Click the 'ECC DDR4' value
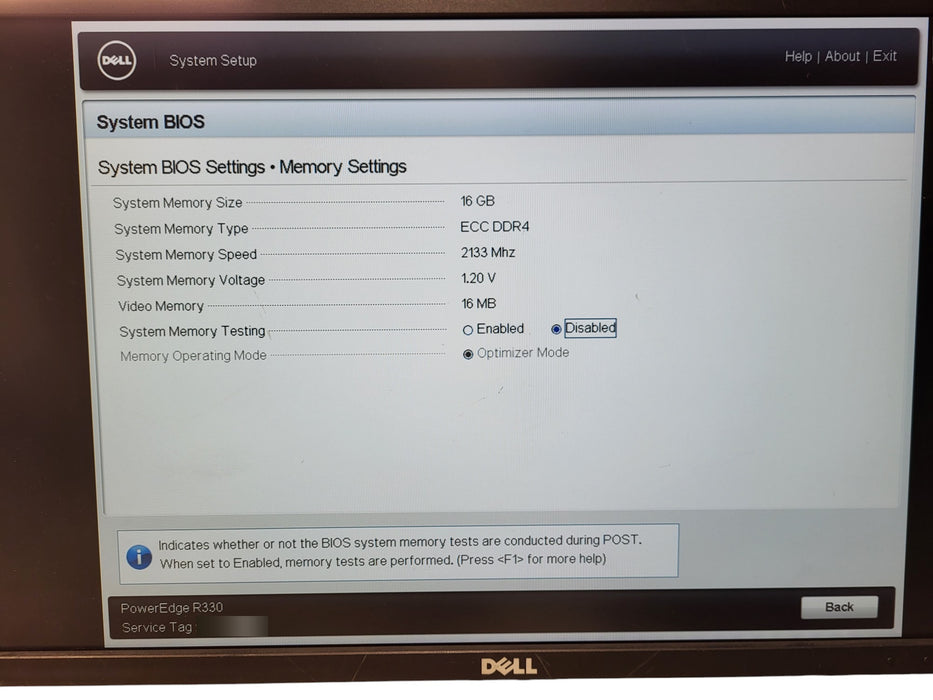Screen dimensions: 933x700 494,227
